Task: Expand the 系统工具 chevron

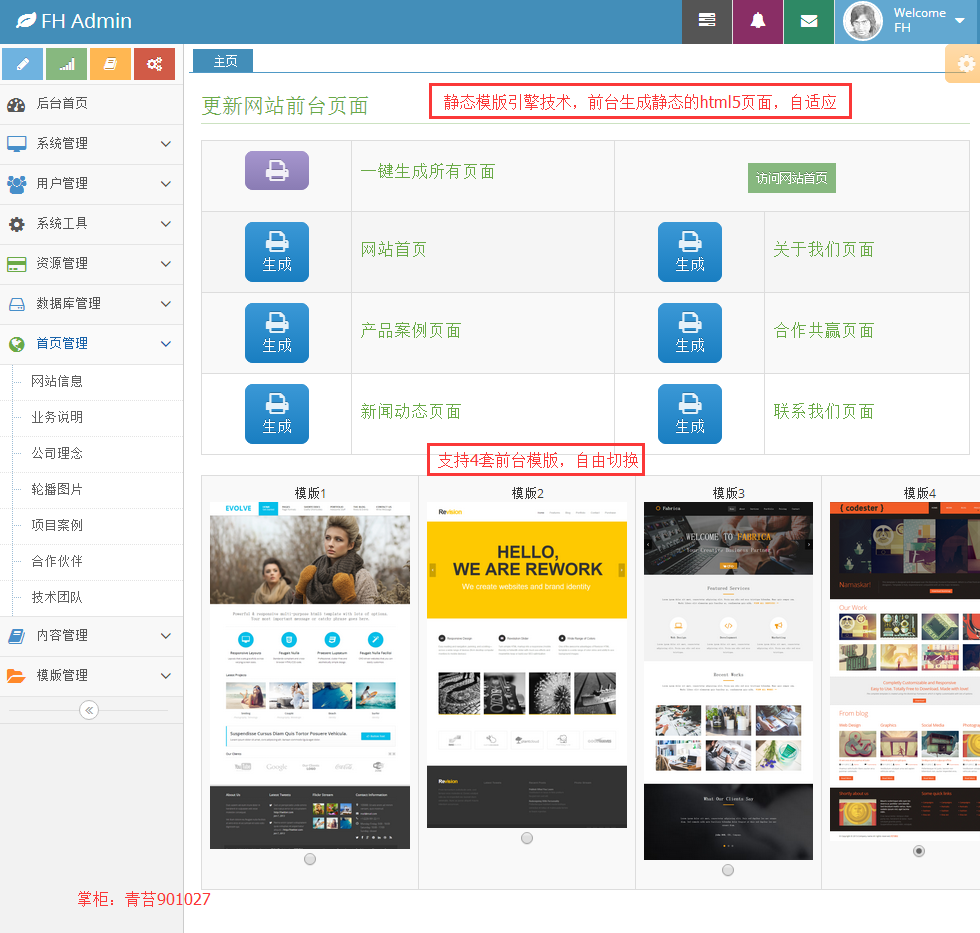Action: 166,224
